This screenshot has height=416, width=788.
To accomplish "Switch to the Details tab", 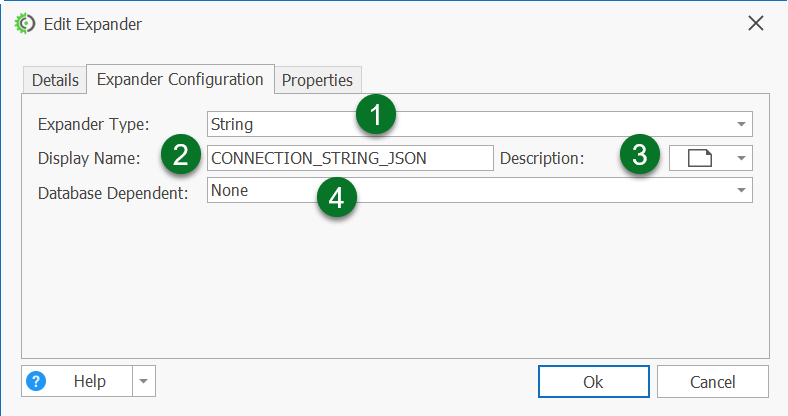I will (54, 80).
